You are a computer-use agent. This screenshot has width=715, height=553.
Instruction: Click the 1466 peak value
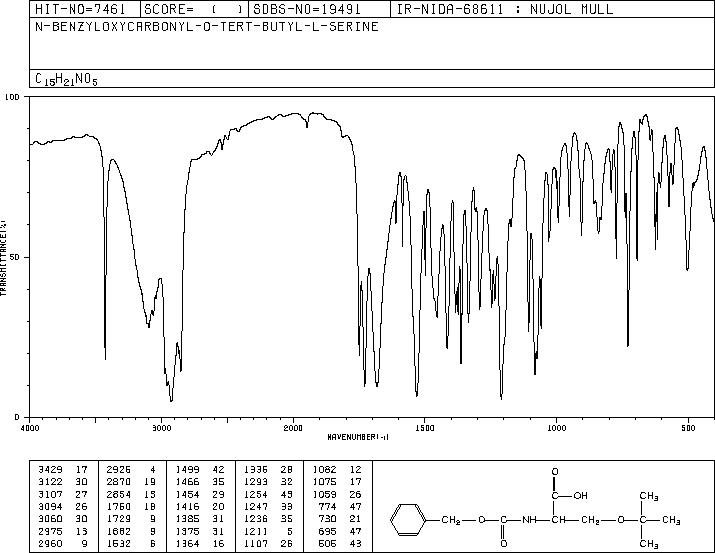click(x=187, y=481)
